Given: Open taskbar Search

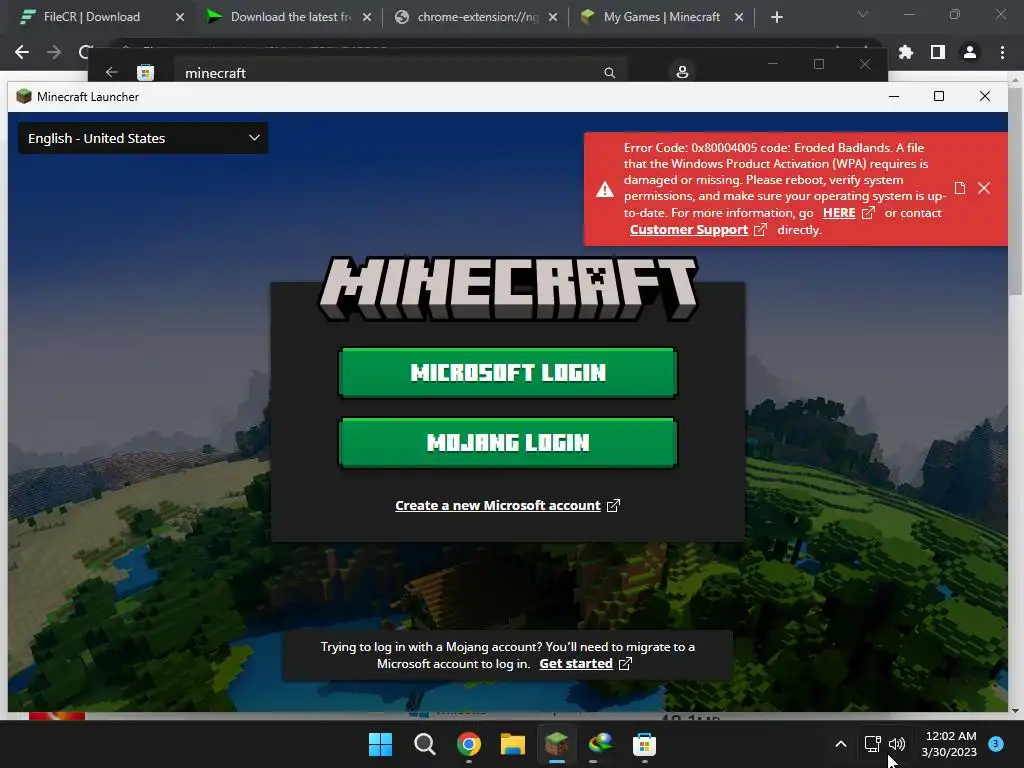Looking at the screenshot, I should click(424, 744).
